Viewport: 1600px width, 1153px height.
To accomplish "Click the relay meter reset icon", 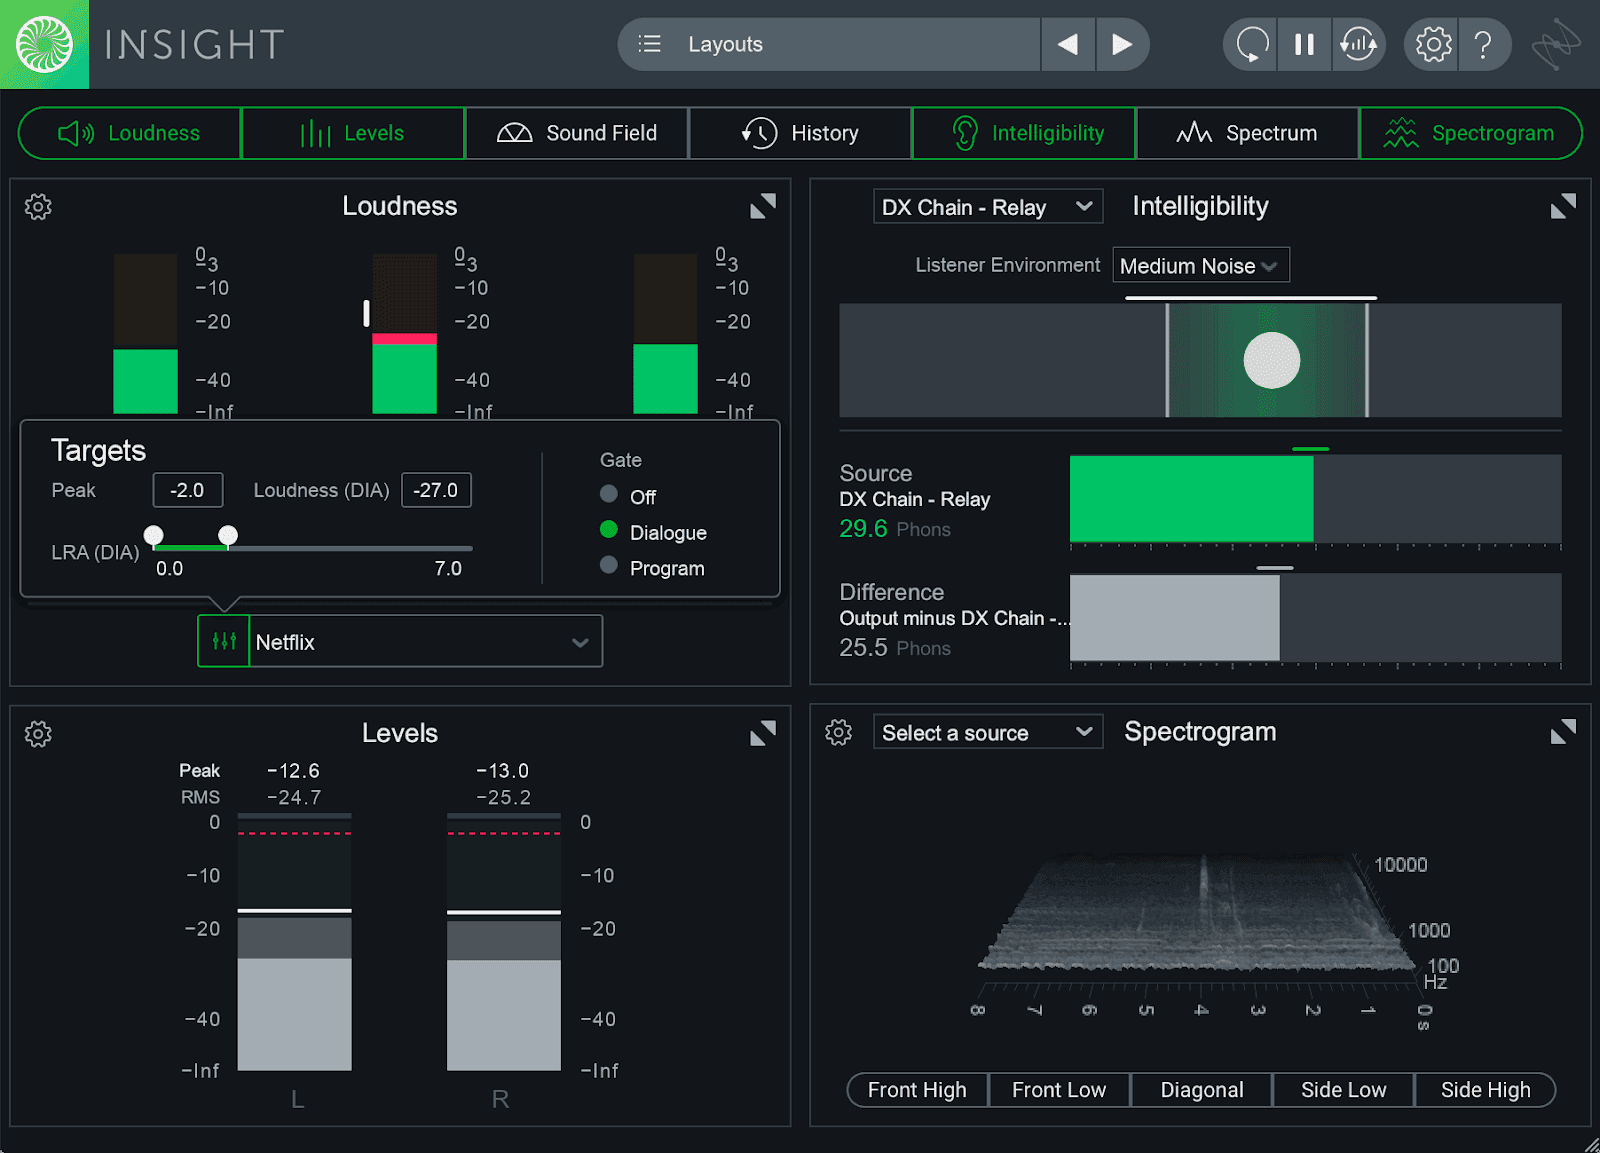I will click(1358, 44).
